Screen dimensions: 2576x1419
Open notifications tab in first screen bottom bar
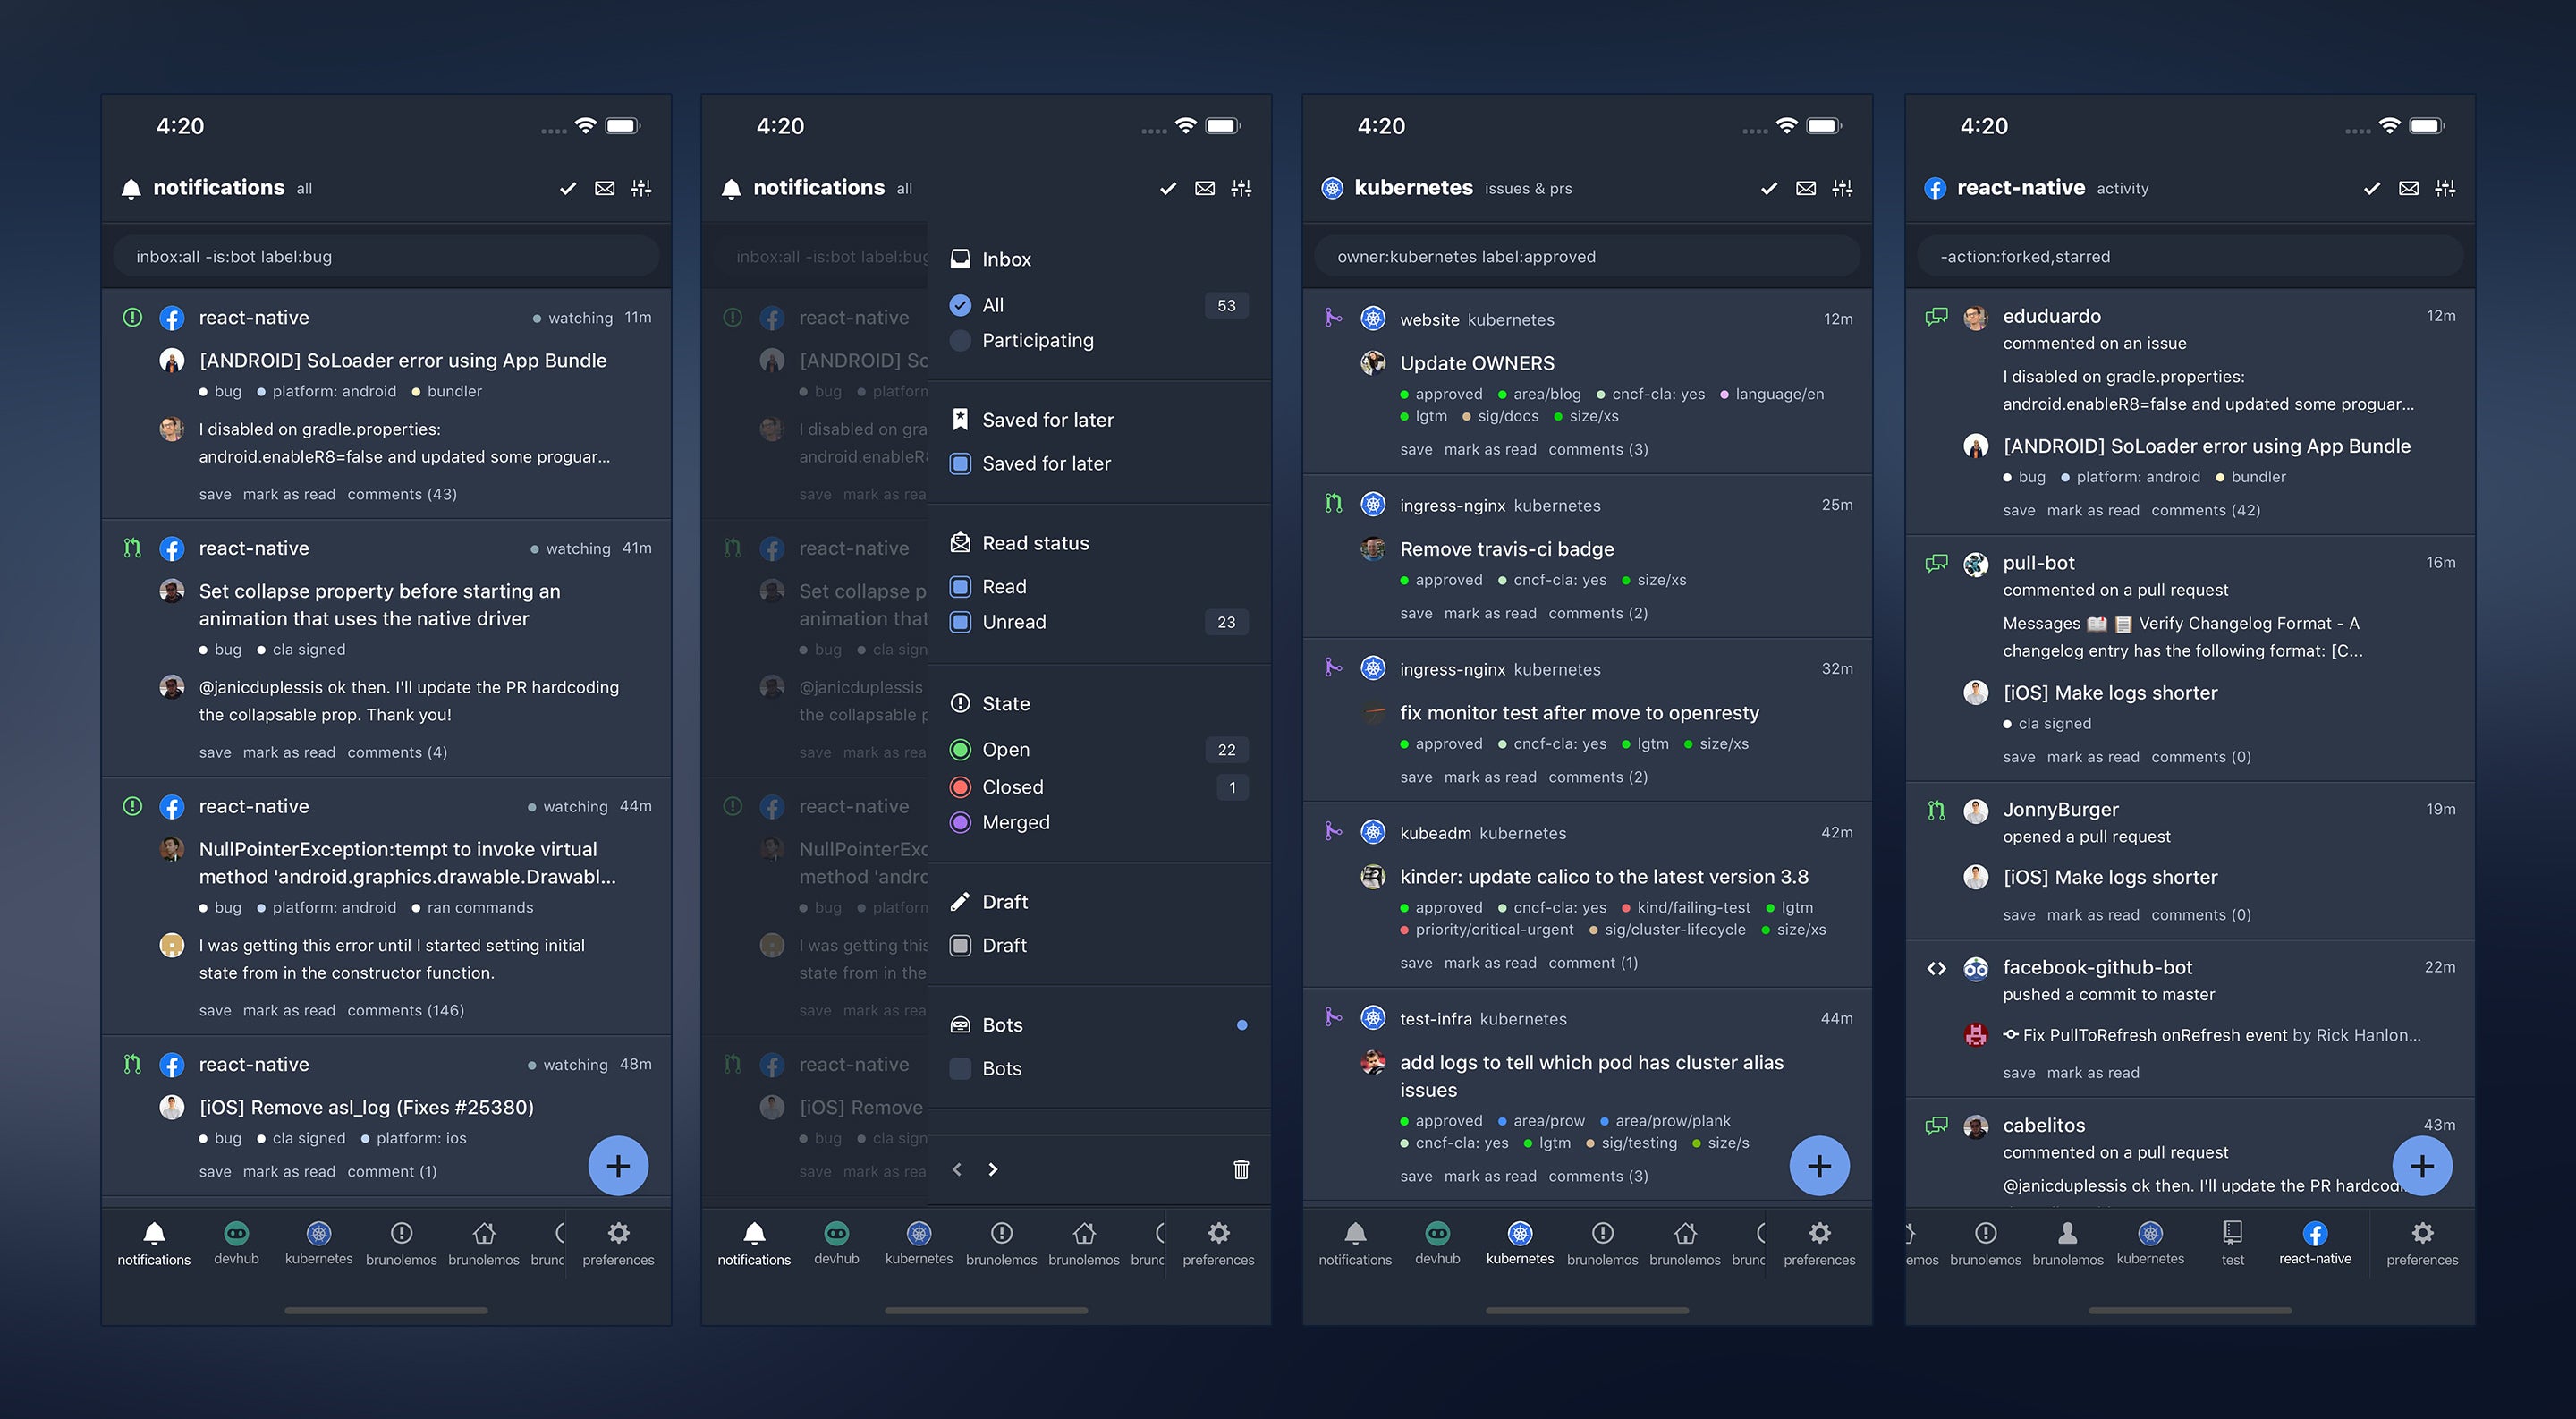(x=154, y=1243)
